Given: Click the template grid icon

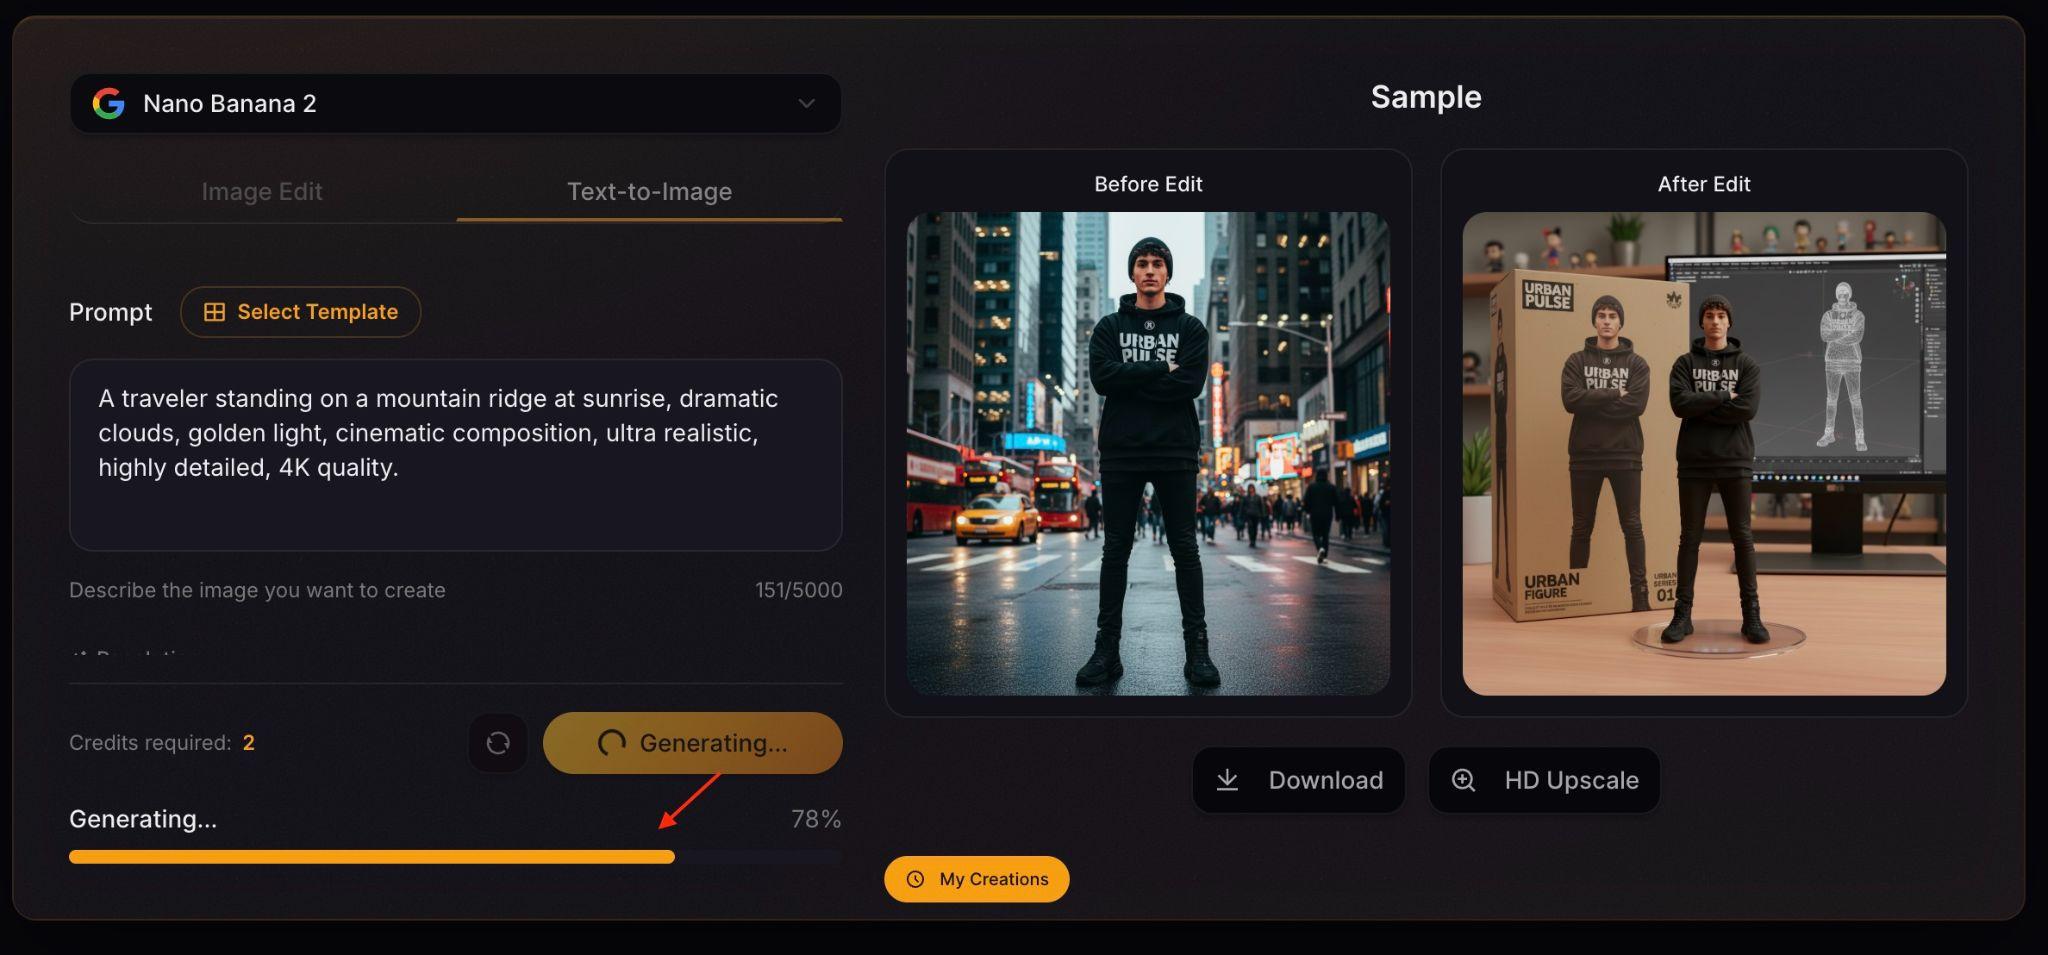Looking at the screenshot, I should tap(214, 312).
